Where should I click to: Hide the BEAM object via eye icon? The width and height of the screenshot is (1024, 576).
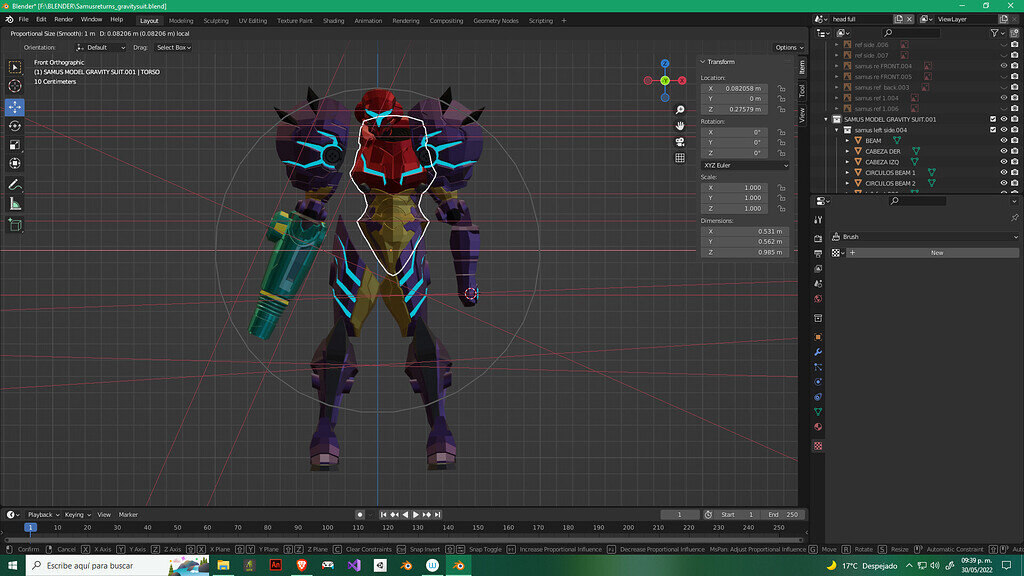tap(1004, 141)
